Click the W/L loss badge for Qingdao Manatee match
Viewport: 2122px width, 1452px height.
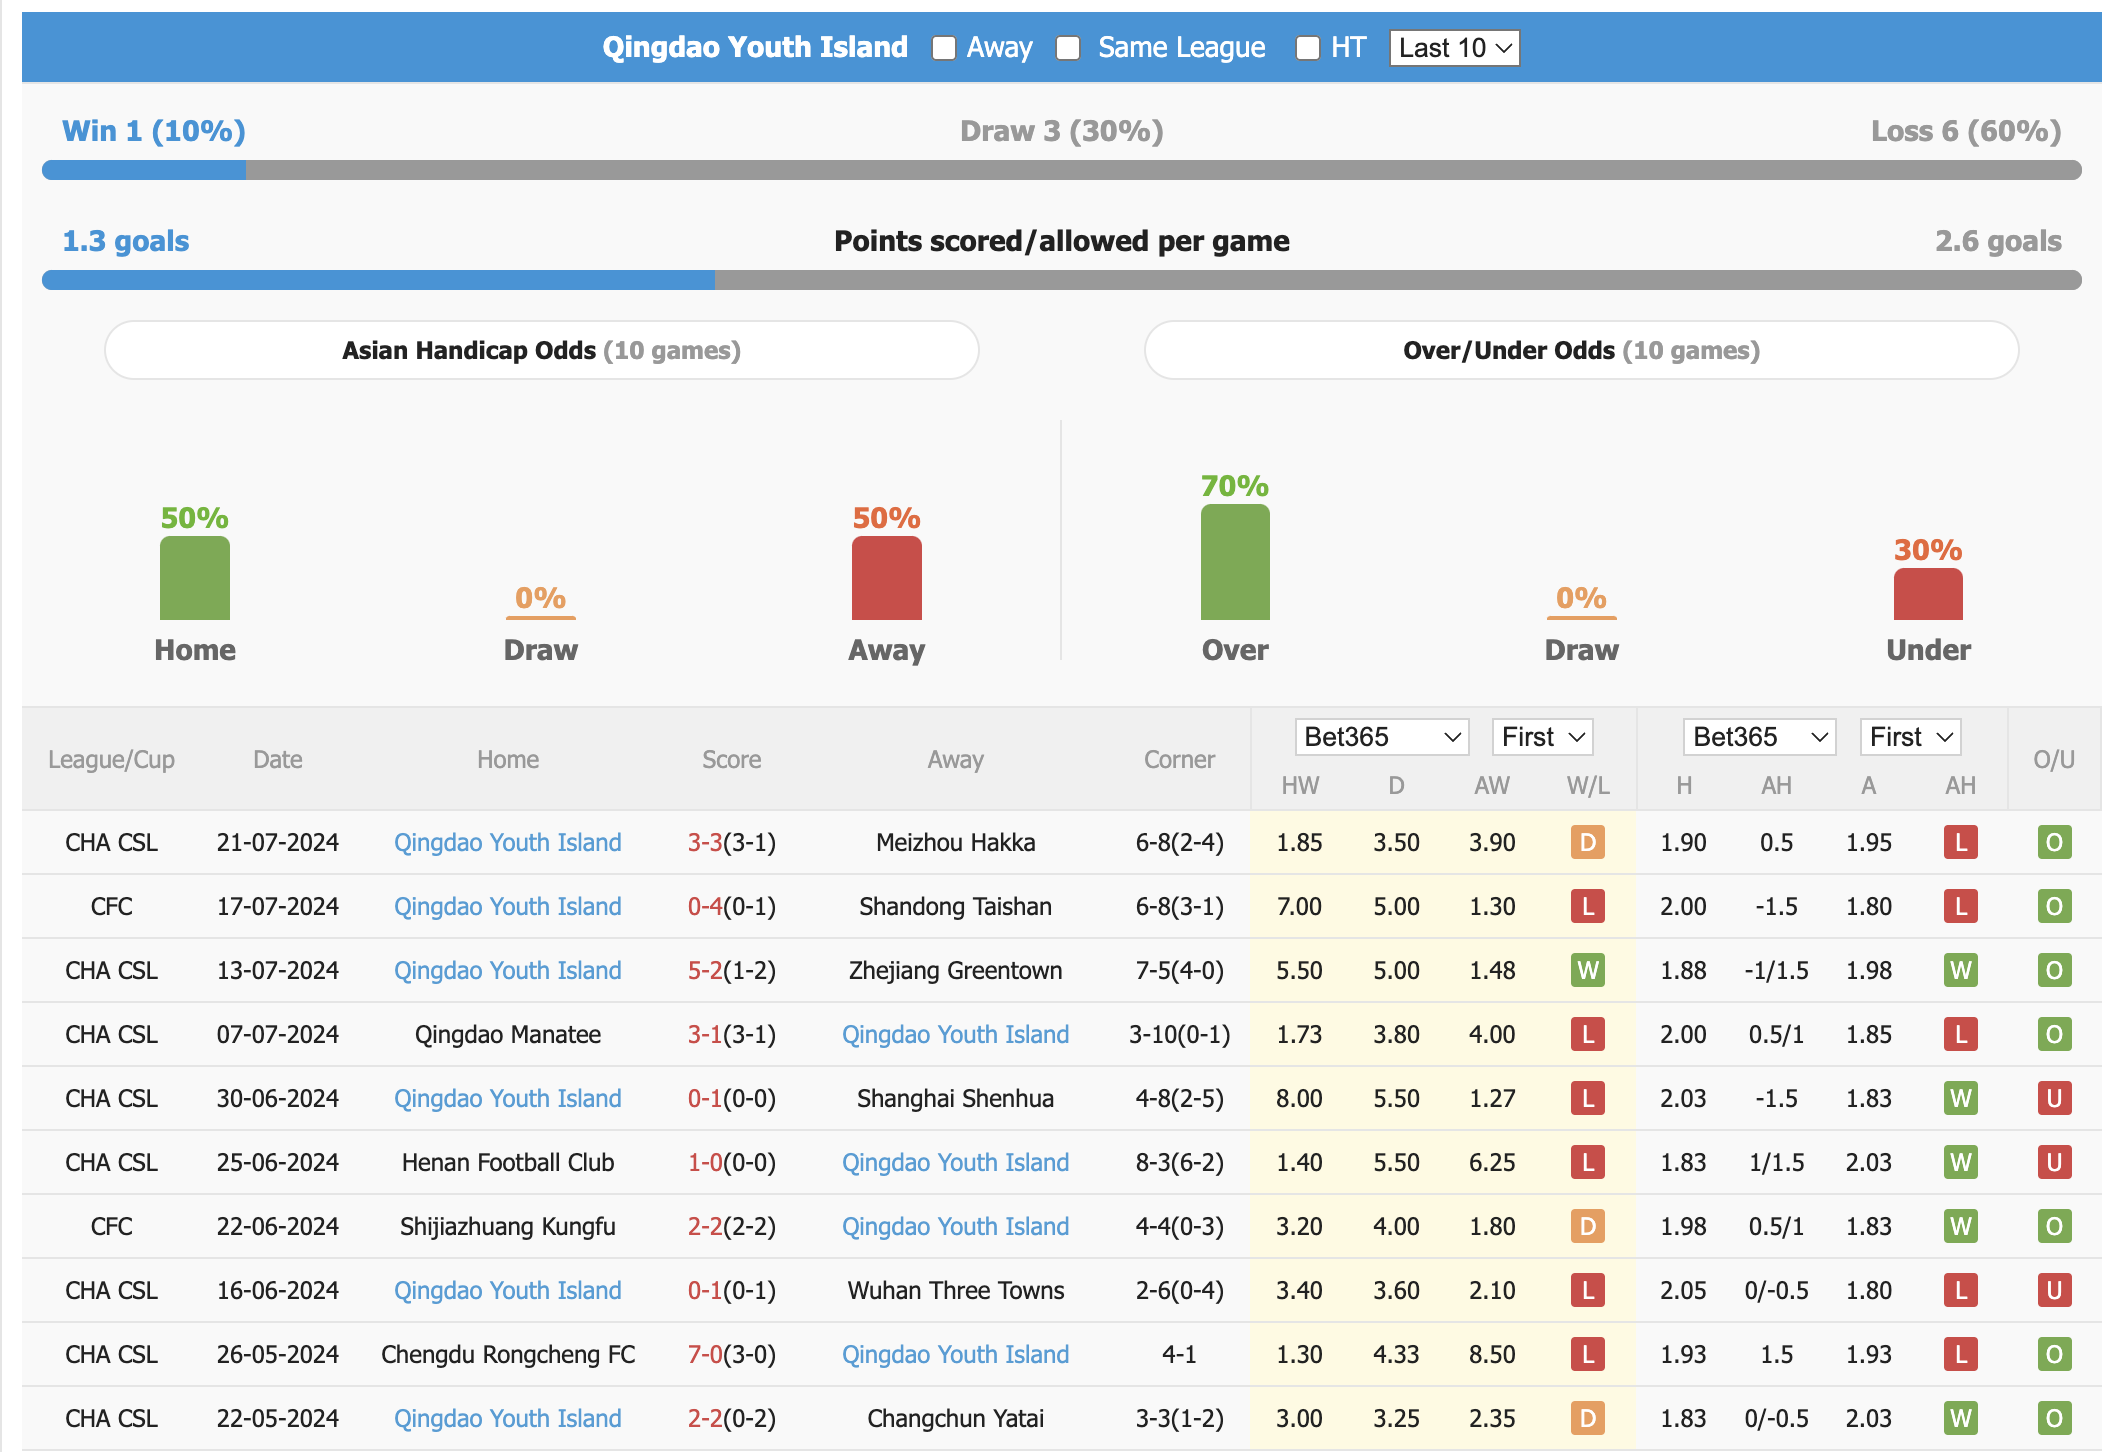tap(1588, 1035)
